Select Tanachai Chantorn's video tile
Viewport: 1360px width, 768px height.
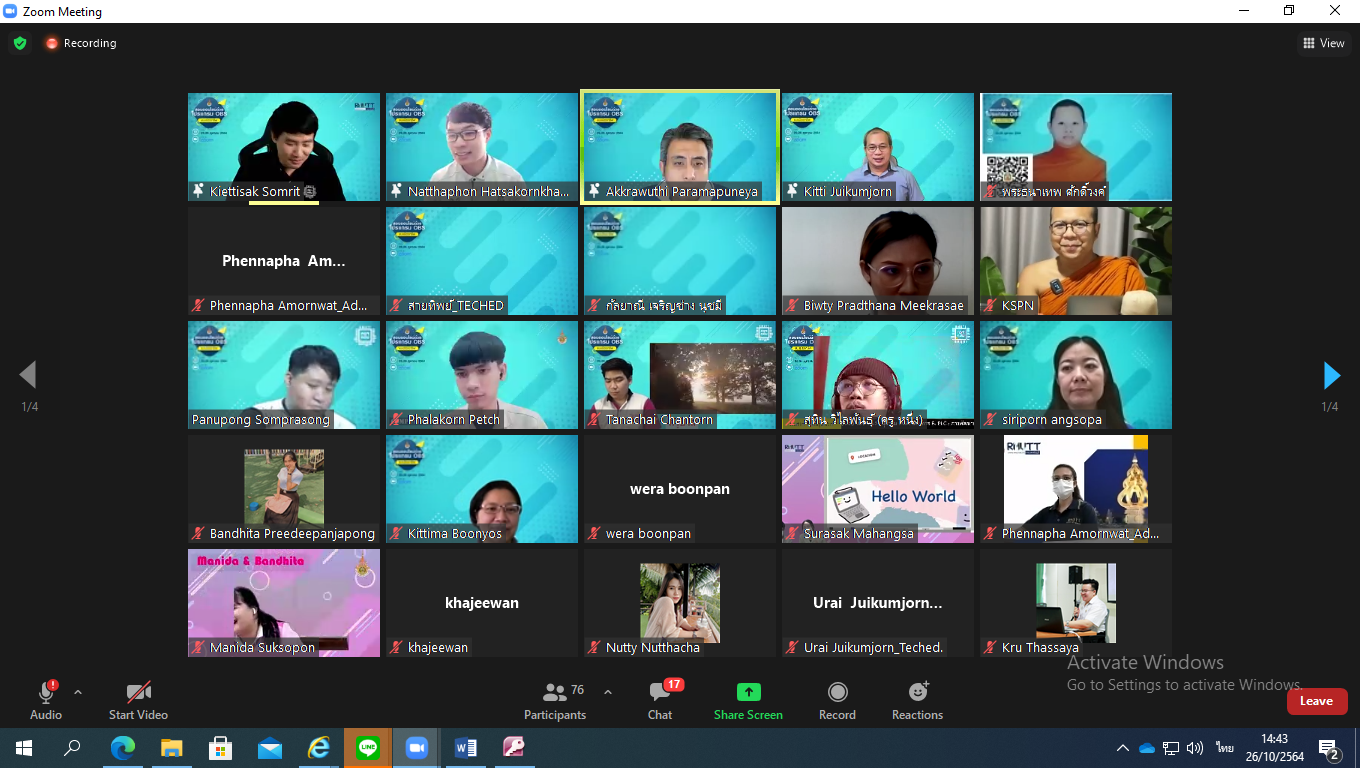[x=680, y=375]
